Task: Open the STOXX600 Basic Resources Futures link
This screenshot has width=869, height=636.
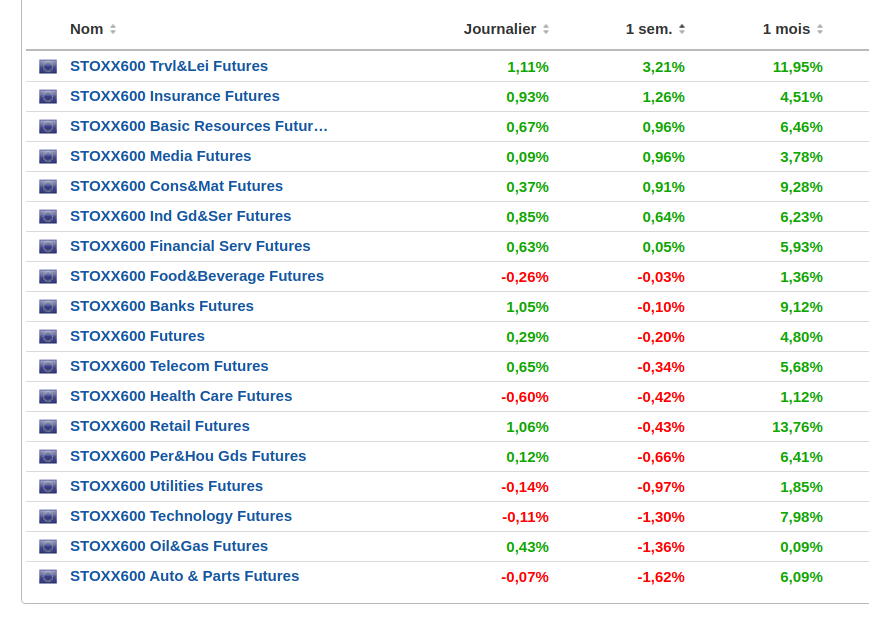Action: (198, 126)
